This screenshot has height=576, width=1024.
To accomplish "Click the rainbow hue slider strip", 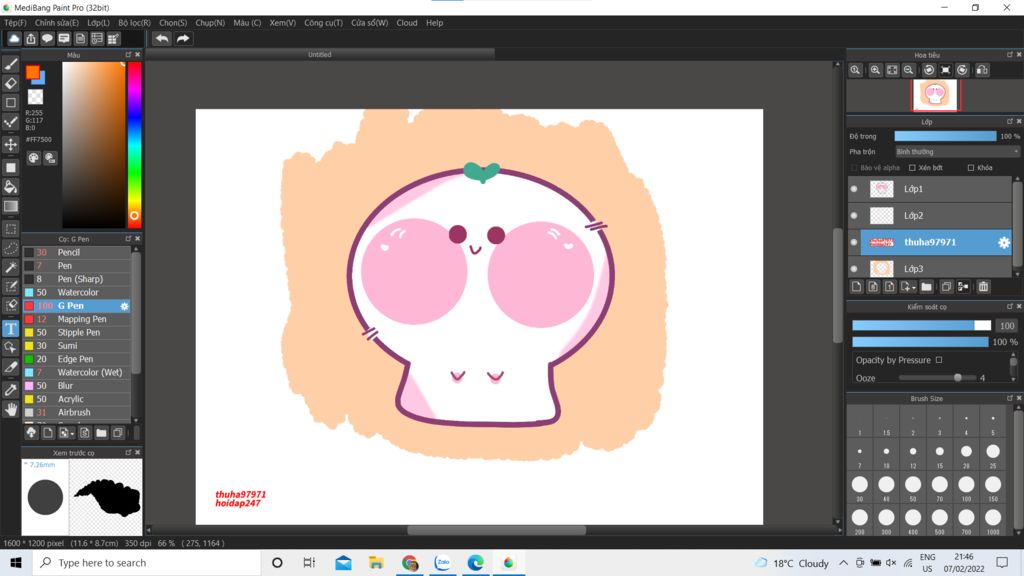I will (x=134, y=144).
